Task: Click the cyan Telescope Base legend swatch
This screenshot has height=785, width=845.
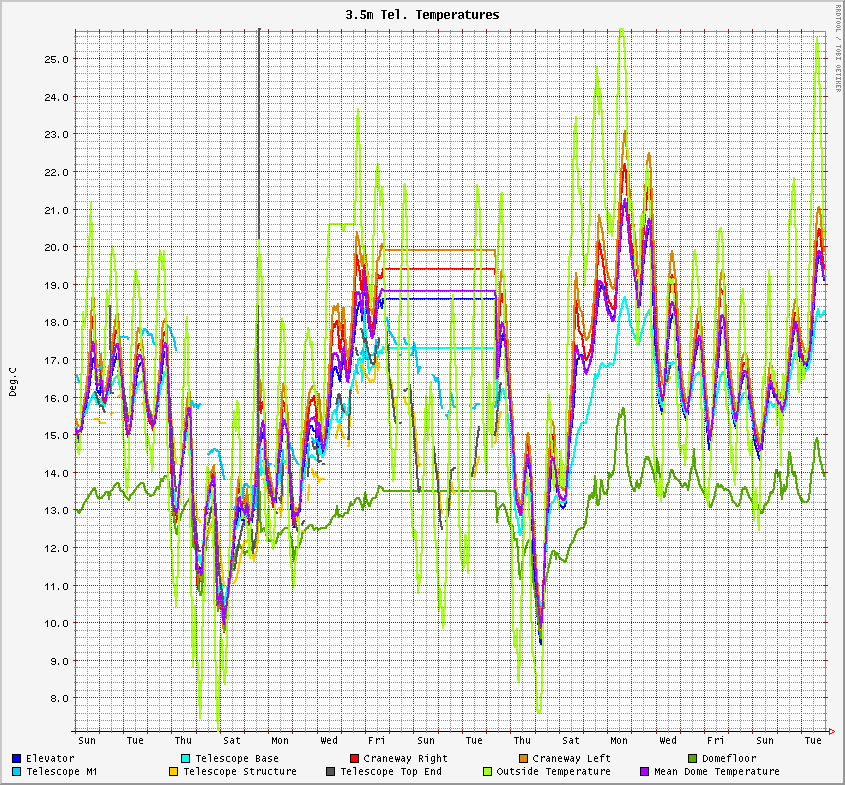Action: click(x=185, y=759)
